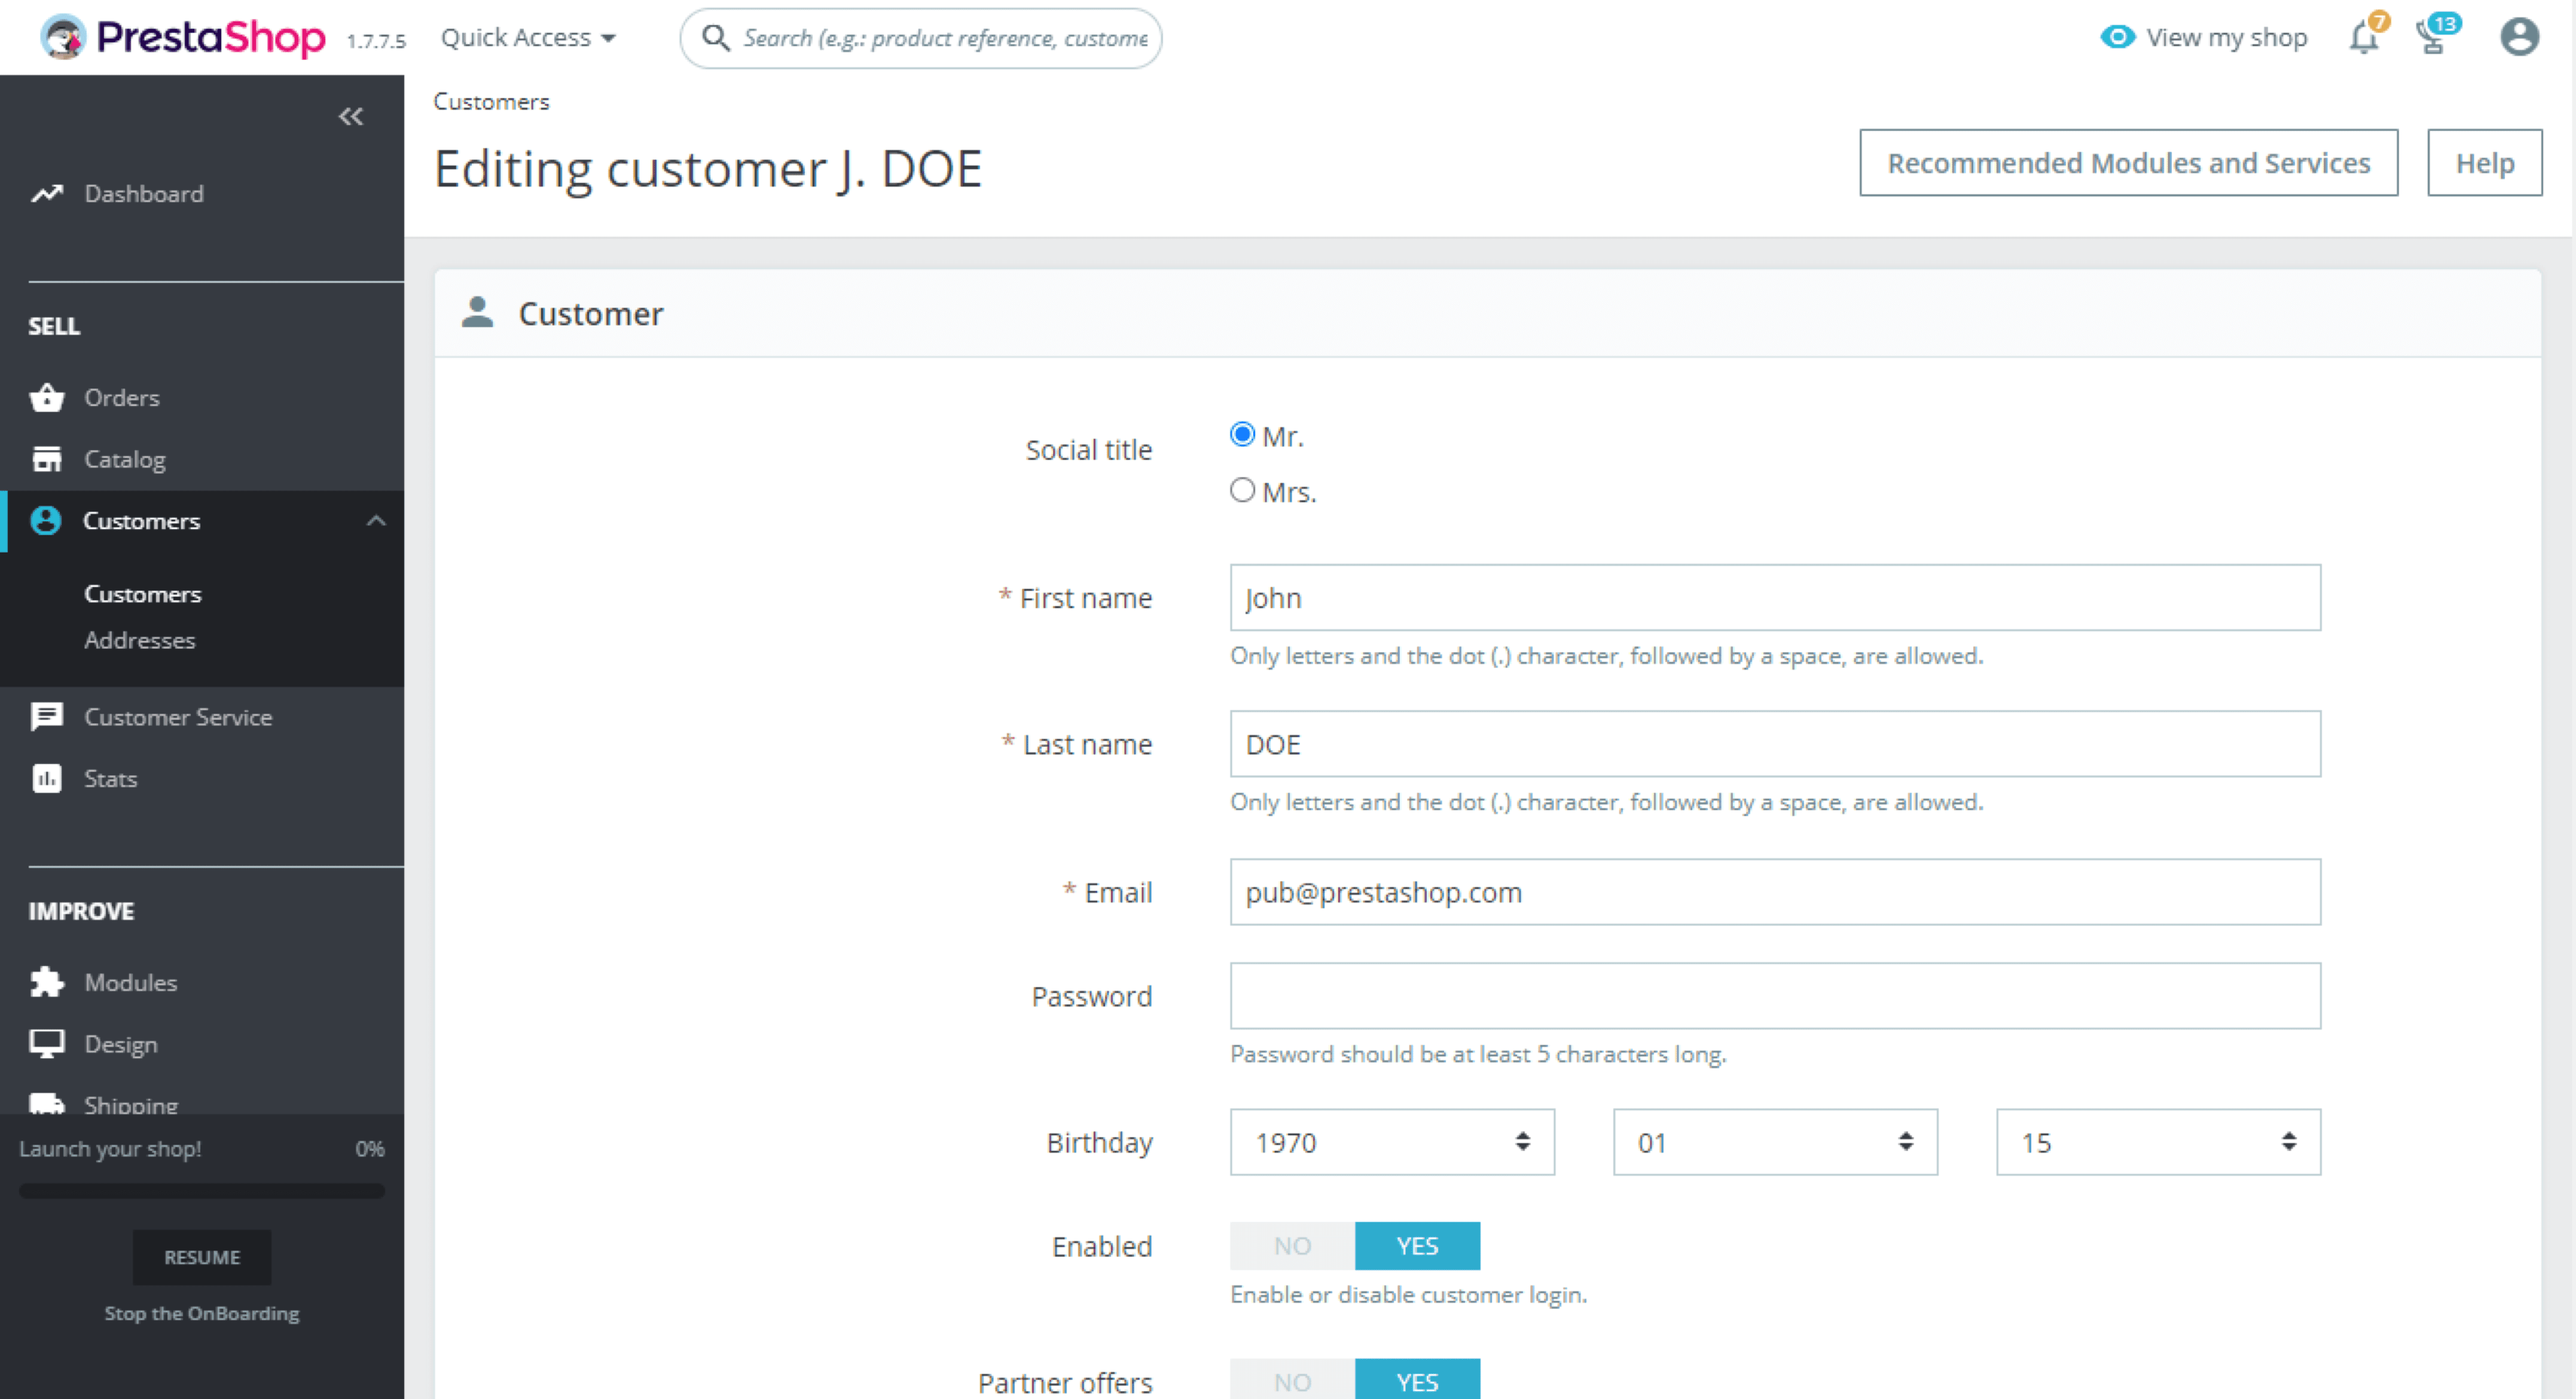2576x1399 pixels.
Task: Click the Help button
Action: (x=2482, y=162)
